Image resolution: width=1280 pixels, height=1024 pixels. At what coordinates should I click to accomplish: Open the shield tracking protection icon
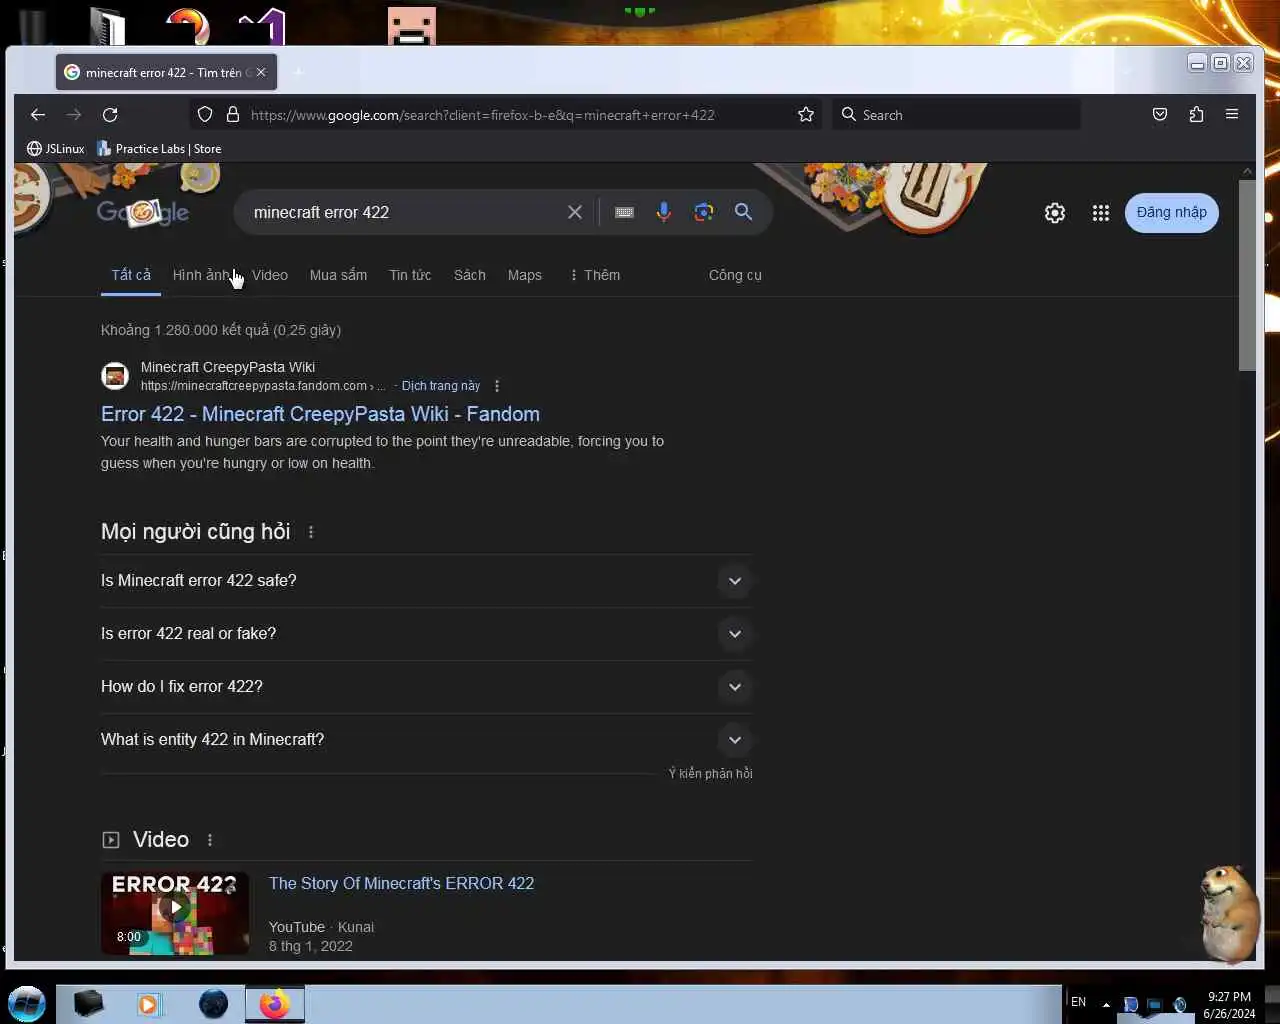tap(205, 115)
